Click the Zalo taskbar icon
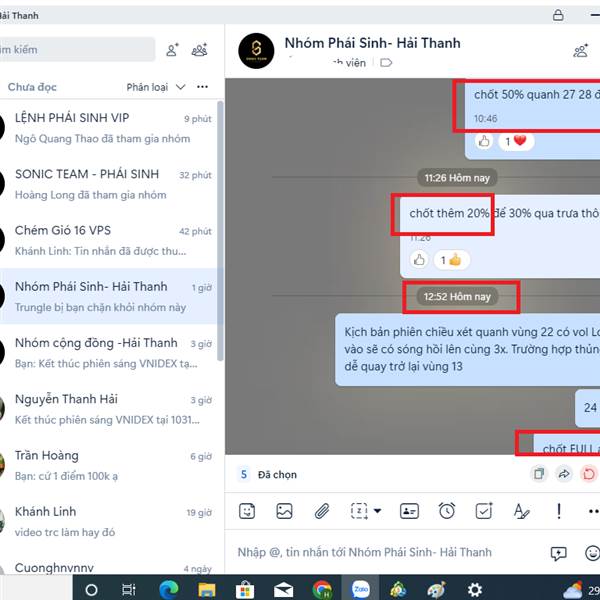 (360, 589)
